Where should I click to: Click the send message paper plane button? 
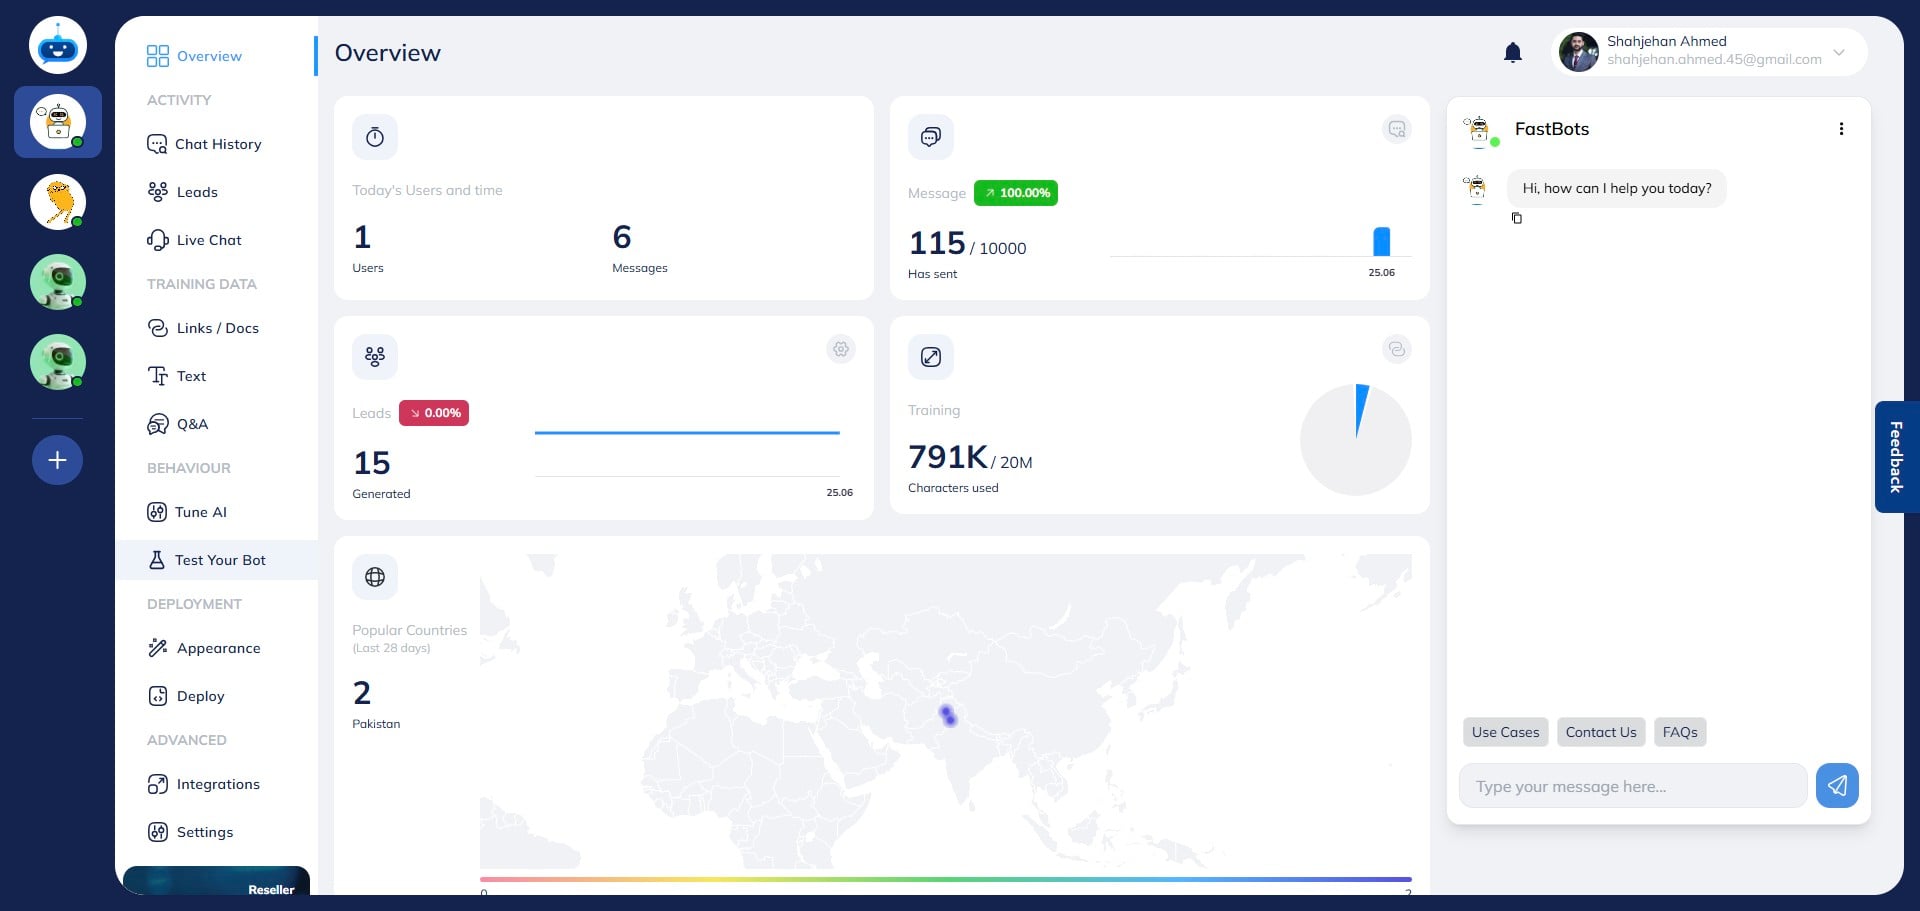coord(1836,786)
